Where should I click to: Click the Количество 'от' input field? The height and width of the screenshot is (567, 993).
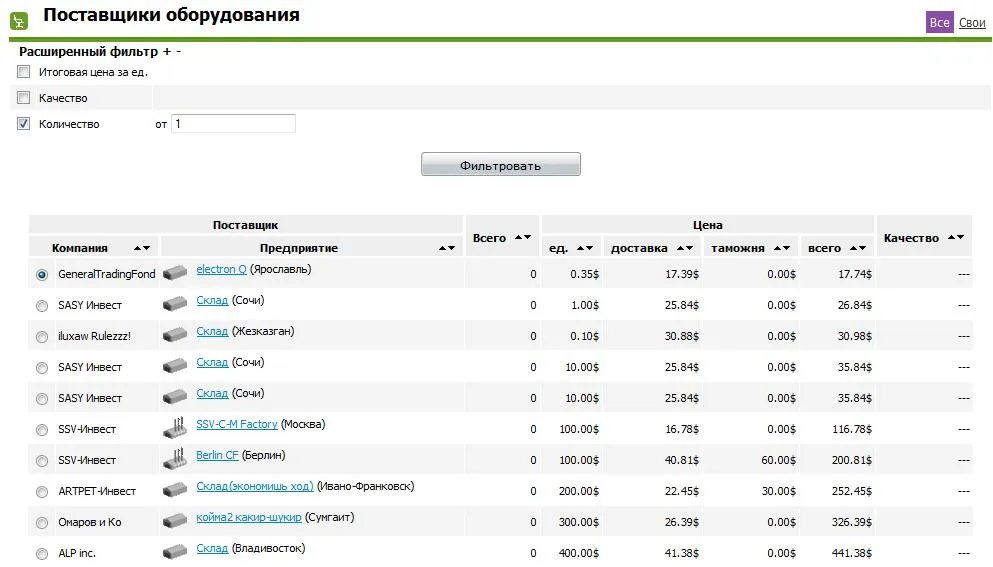click(233, 124)
